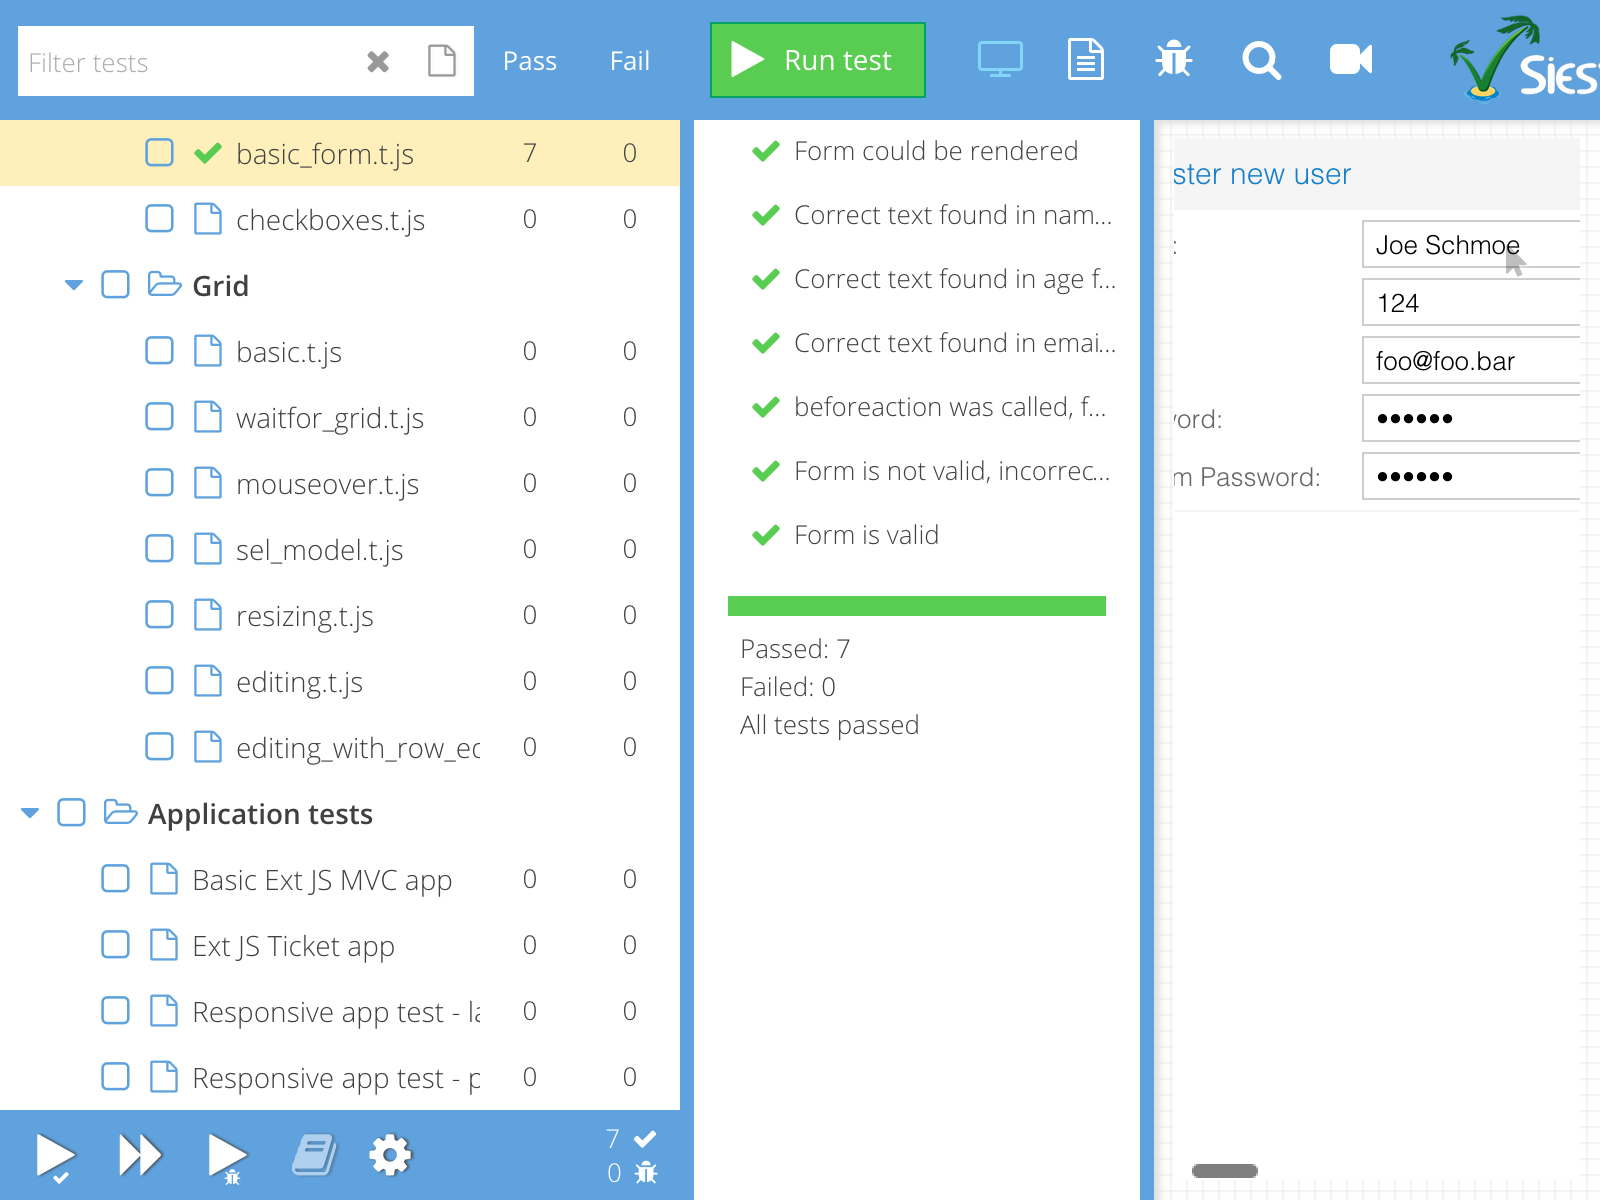Click the video camera recorder icon

click(x=1350, y=60)
